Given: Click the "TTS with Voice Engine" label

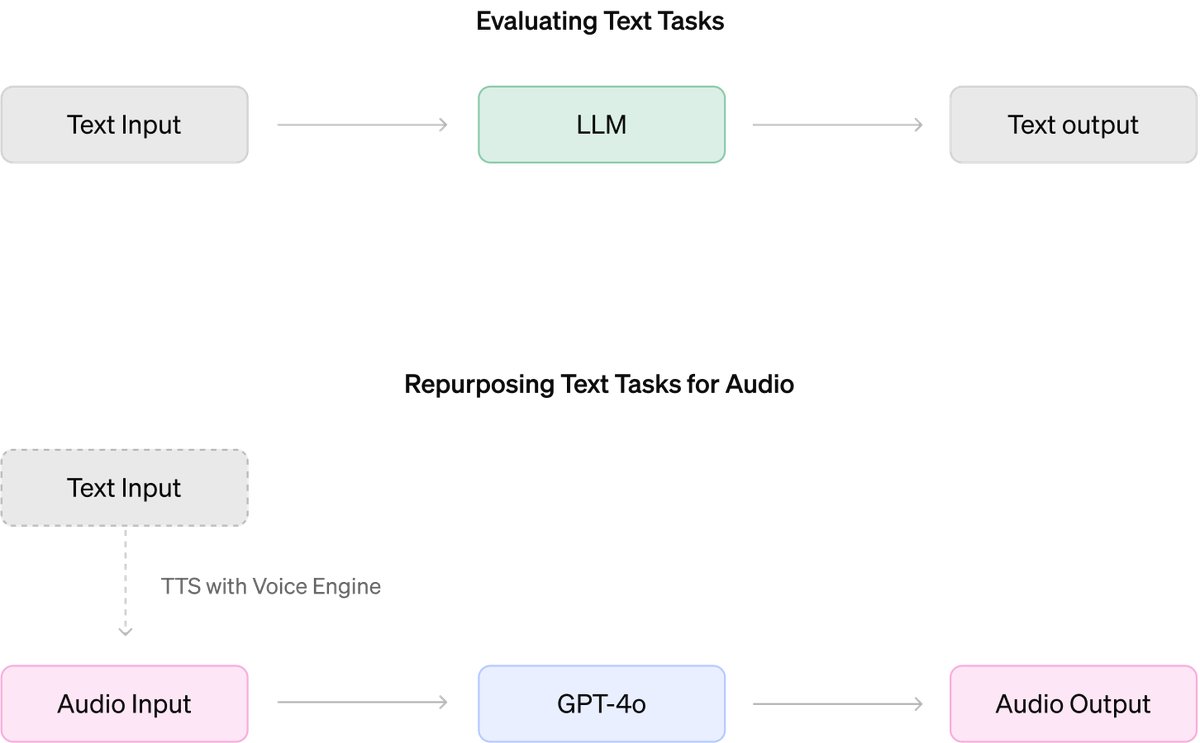Looking at the screenshot, I should coord(271,586).
